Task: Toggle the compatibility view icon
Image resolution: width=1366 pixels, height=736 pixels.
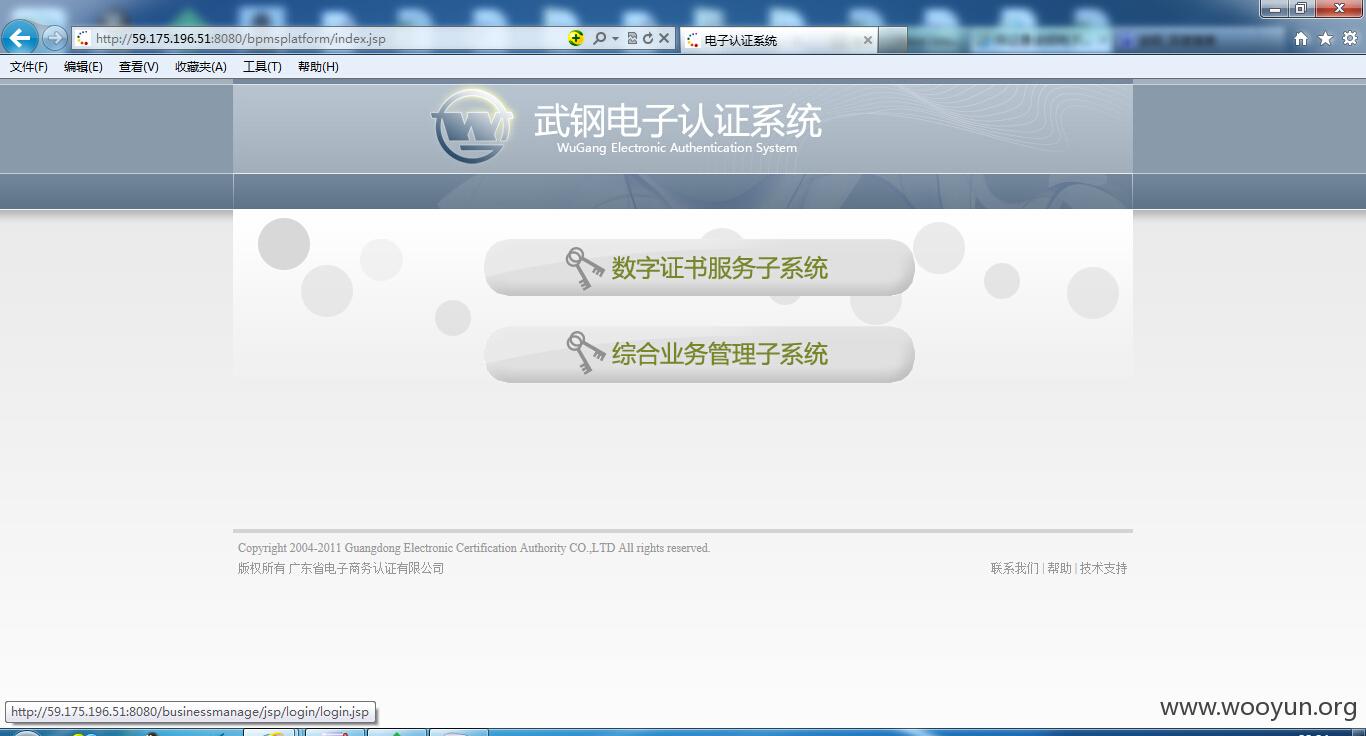Action: click(x=632, y=38)
